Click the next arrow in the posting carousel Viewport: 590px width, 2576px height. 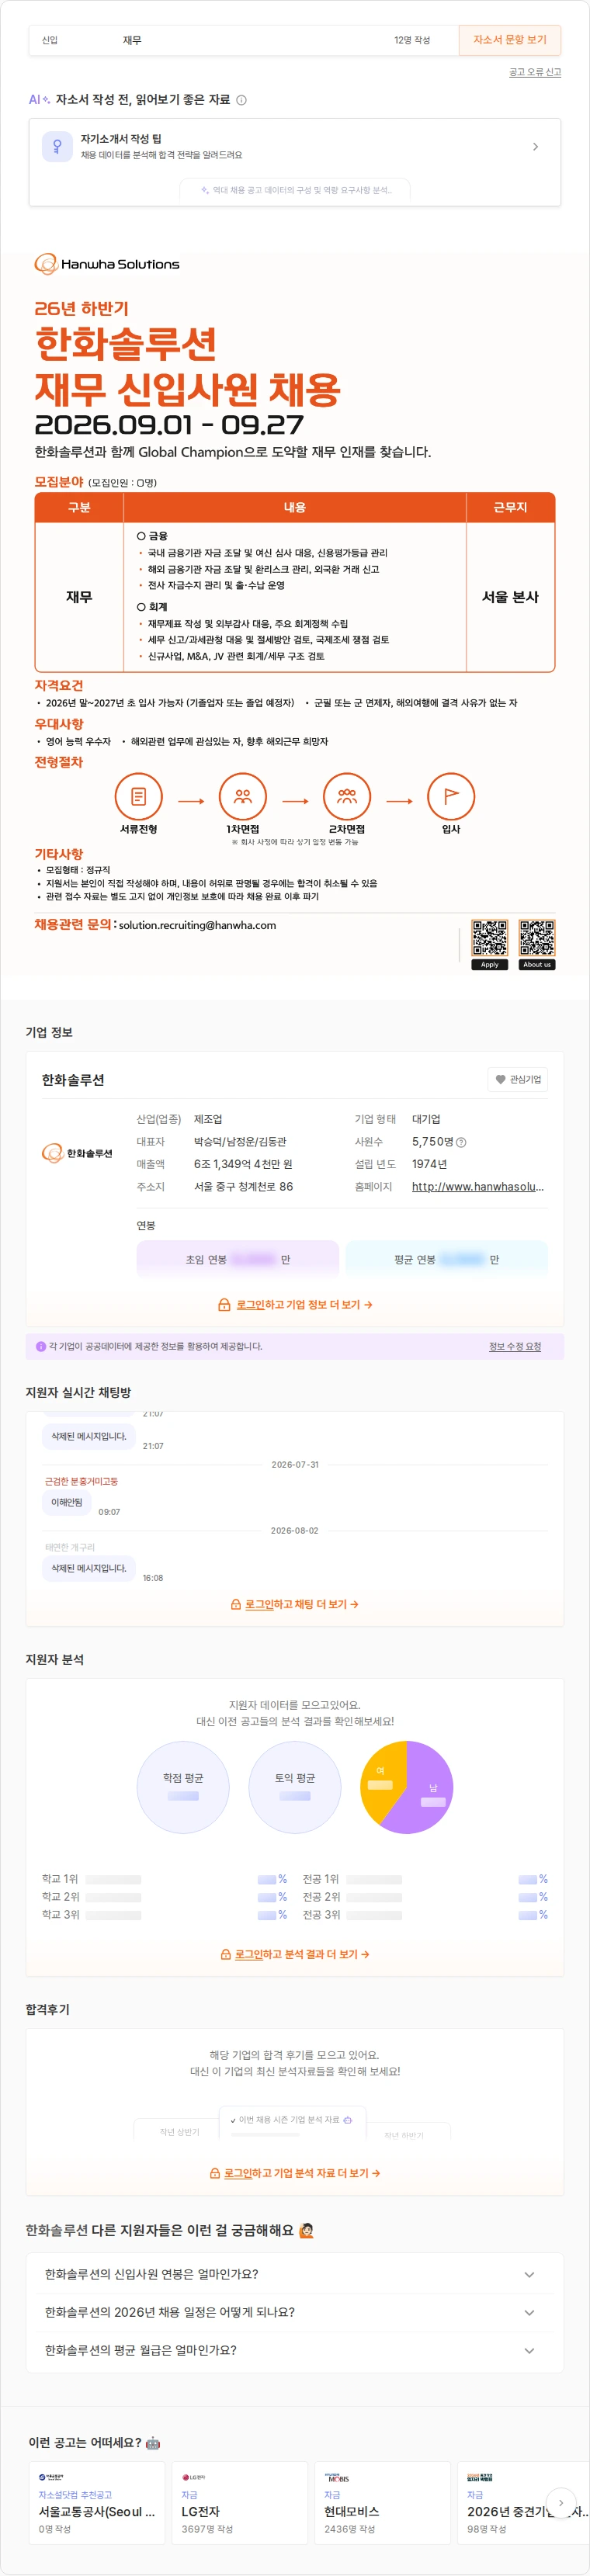[x=561, y=2503]
